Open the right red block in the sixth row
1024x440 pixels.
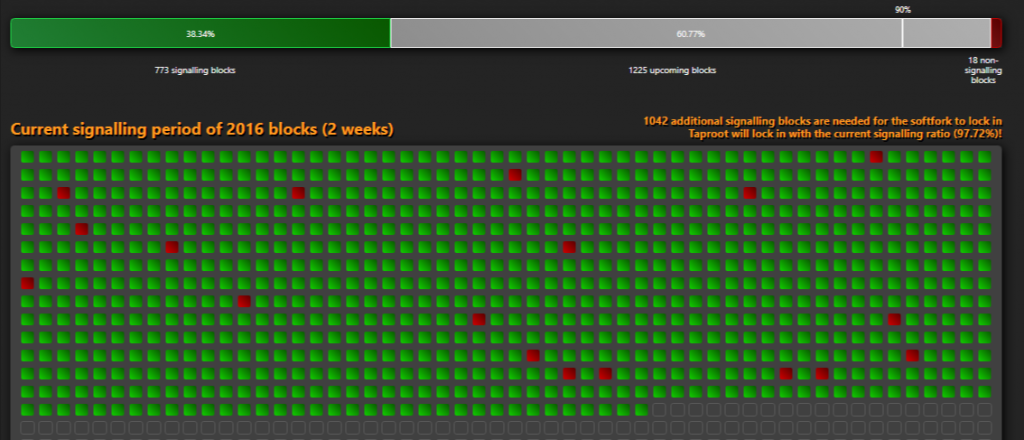click(569, 247)
